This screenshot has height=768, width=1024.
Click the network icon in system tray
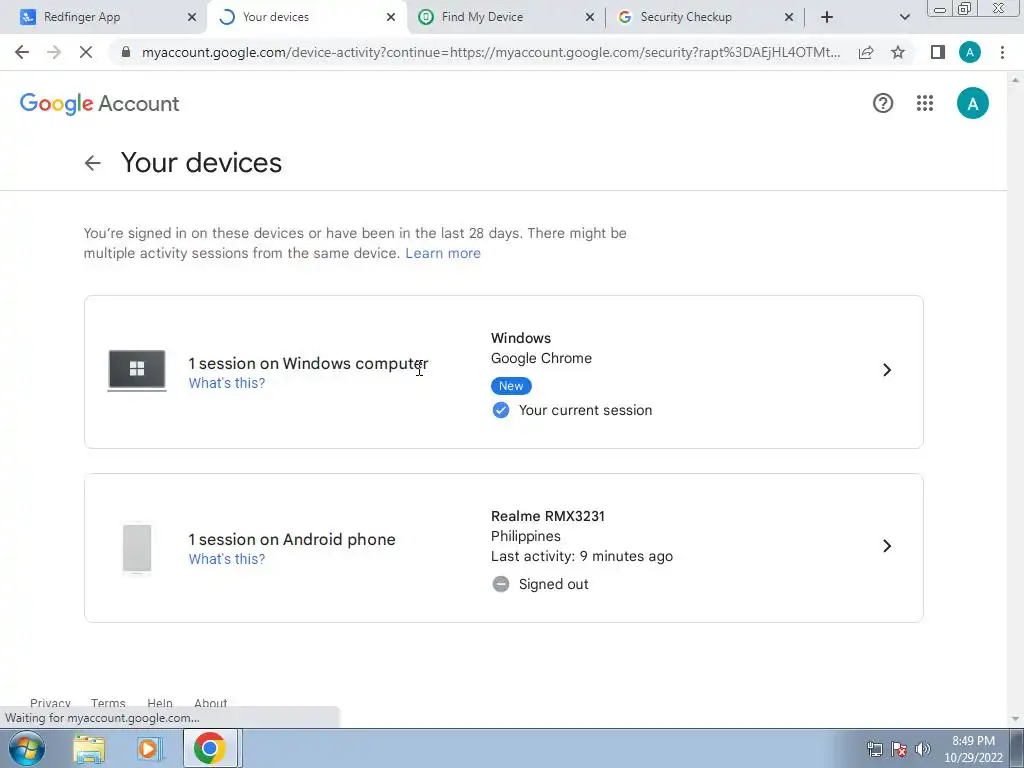[x=874, y=749]
